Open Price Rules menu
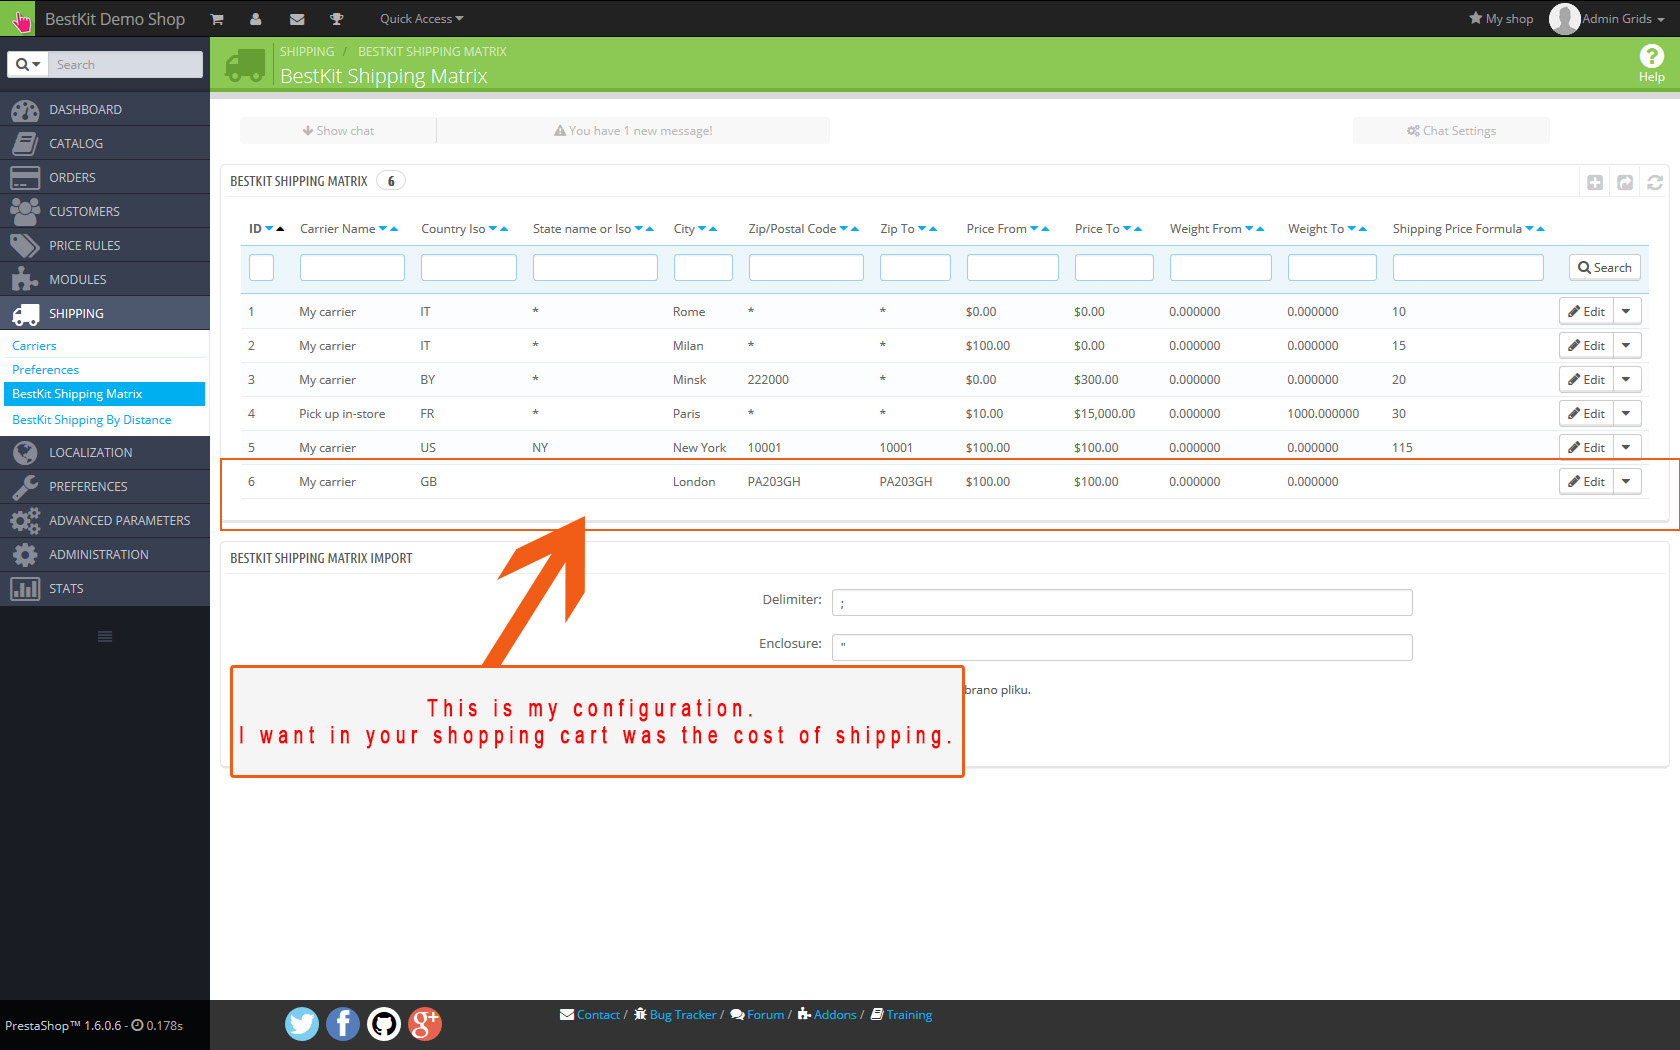 pyautogui.click(x=105, y=245)
